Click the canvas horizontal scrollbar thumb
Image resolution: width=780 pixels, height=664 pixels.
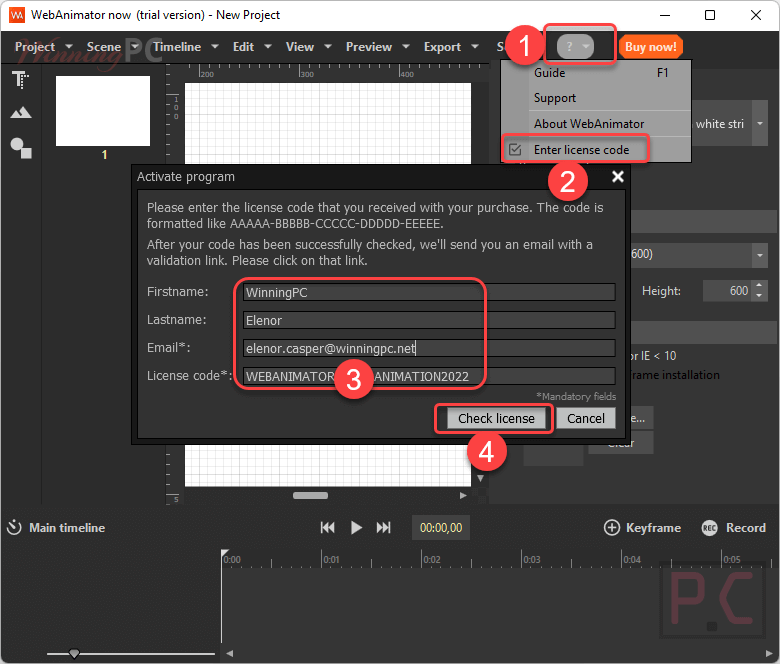pos(310,495)
